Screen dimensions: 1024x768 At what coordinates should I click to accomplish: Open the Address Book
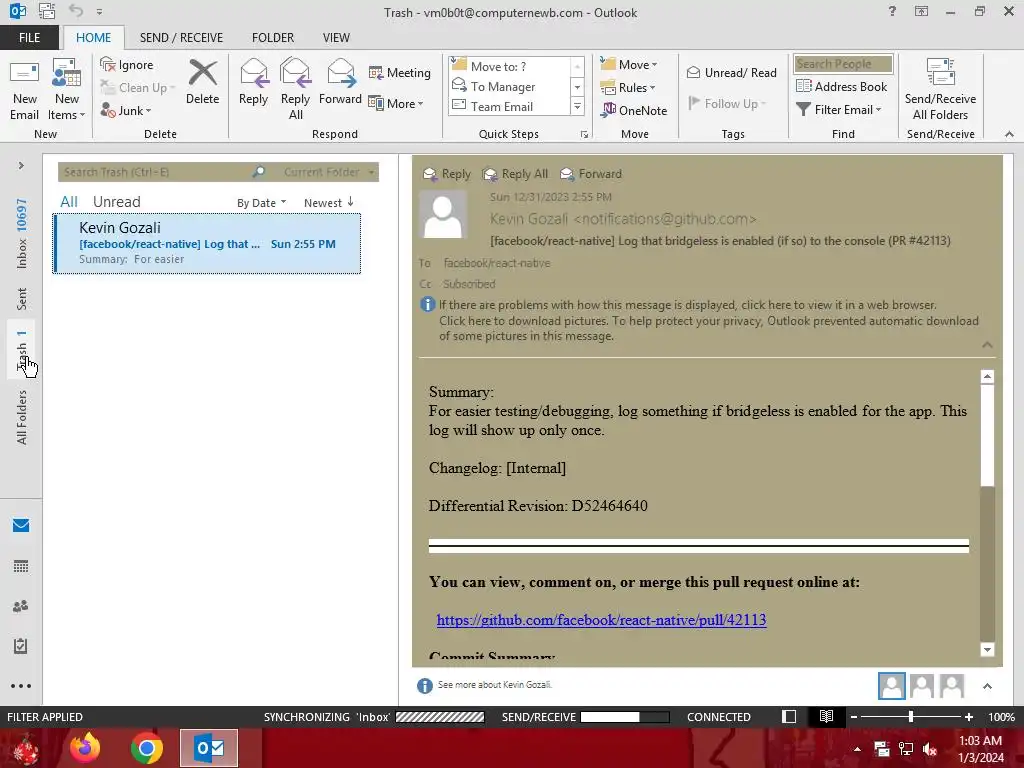(841, 86)
